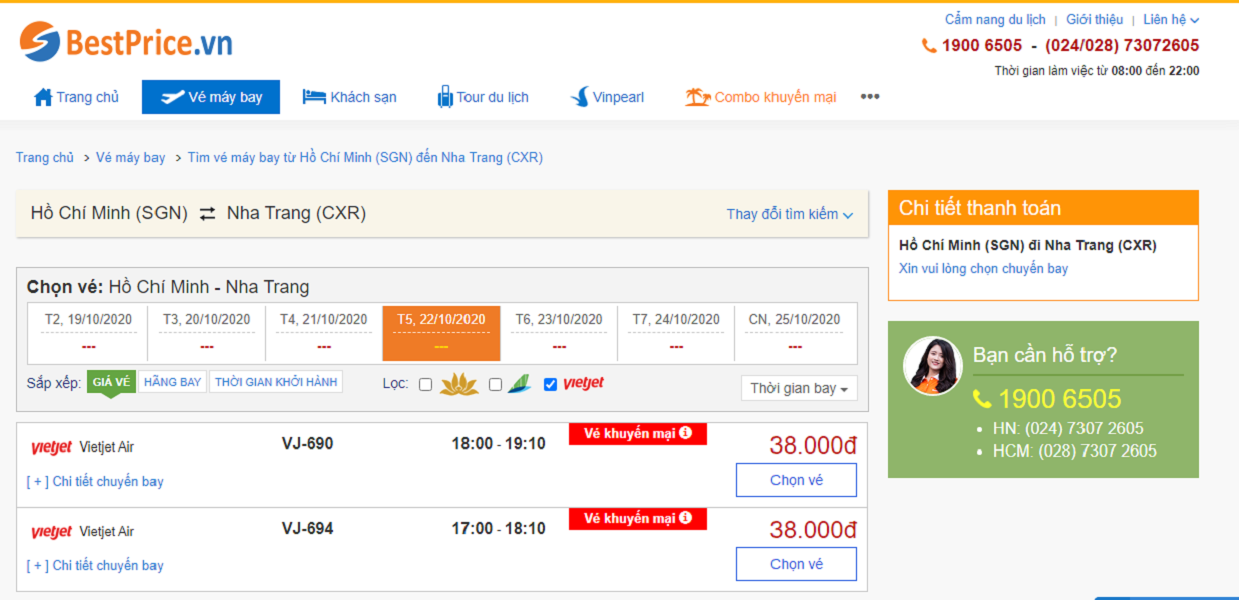This screenshot has height=600, width=1239.
Task: Expand Chi tiết chuyến bay for VJ-694
Action: click(95, 565)
